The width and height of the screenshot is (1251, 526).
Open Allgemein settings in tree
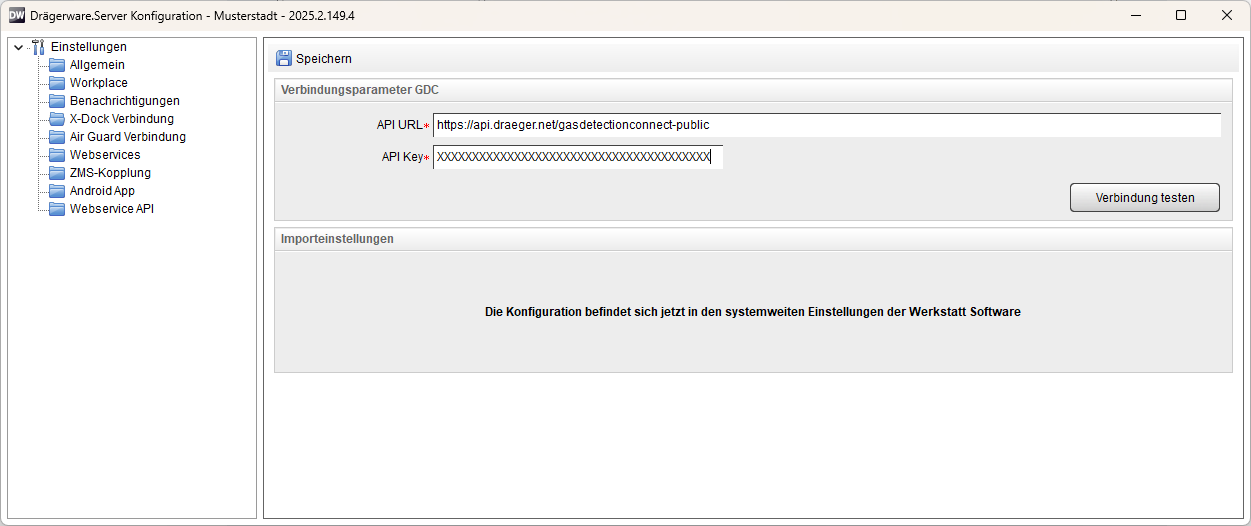coord(97,65)
